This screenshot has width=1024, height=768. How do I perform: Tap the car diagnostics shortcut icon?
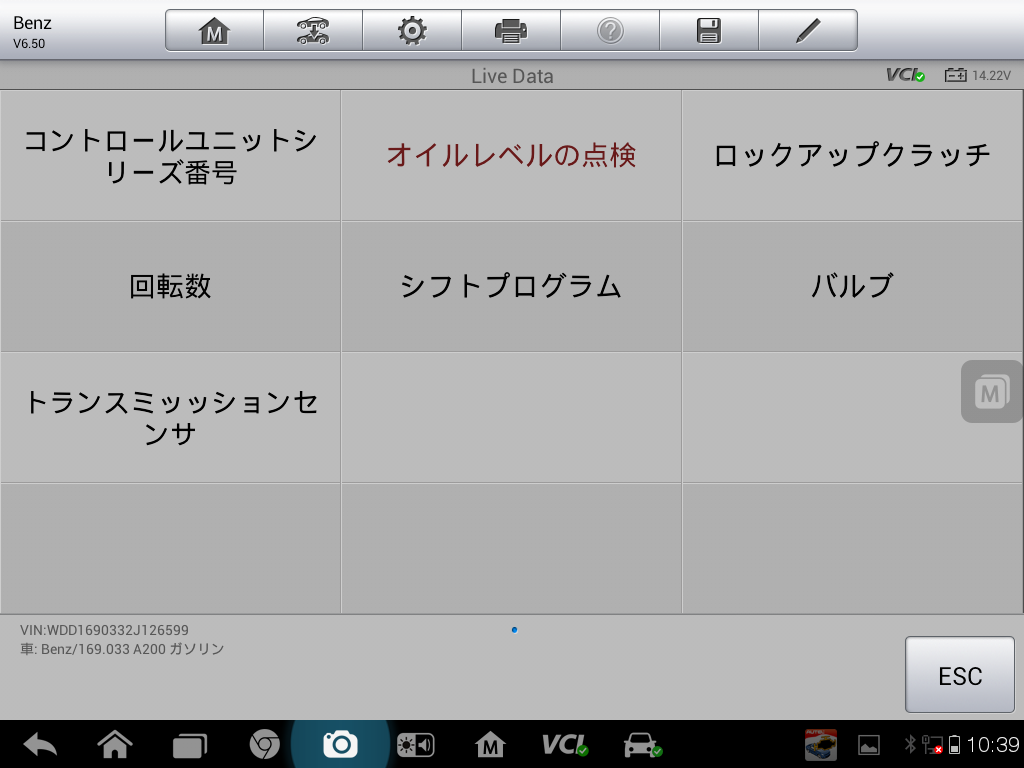[x=643, y=744]
